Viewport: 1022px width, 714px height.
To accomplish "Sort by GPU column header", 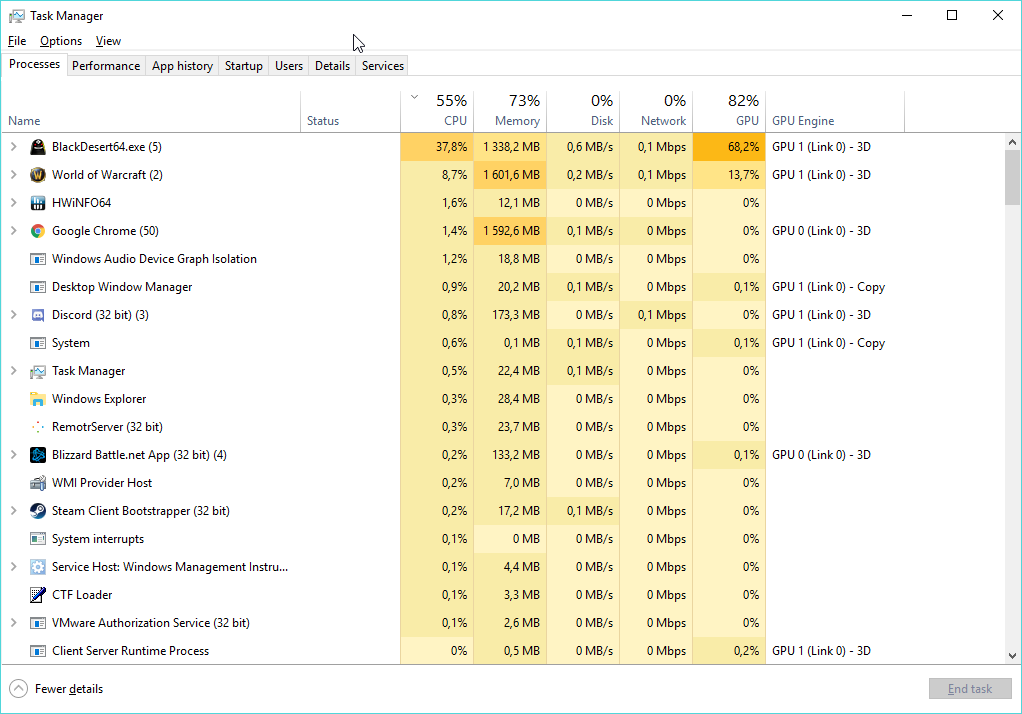I will point(729,111).
